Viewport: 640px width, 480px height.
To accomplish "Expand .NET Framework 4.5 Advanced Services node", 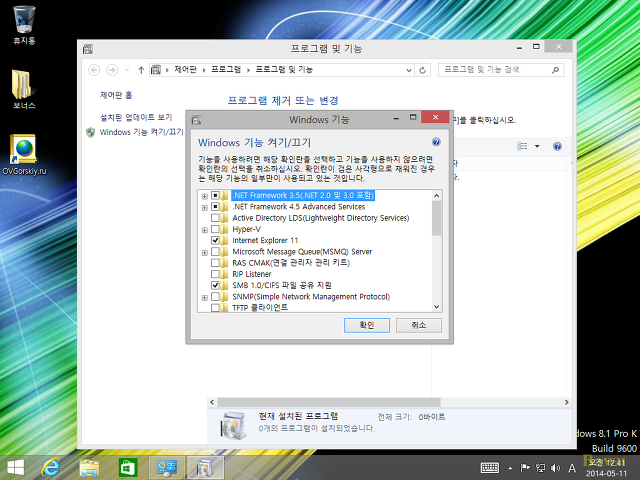I will (x=204, y=208).
